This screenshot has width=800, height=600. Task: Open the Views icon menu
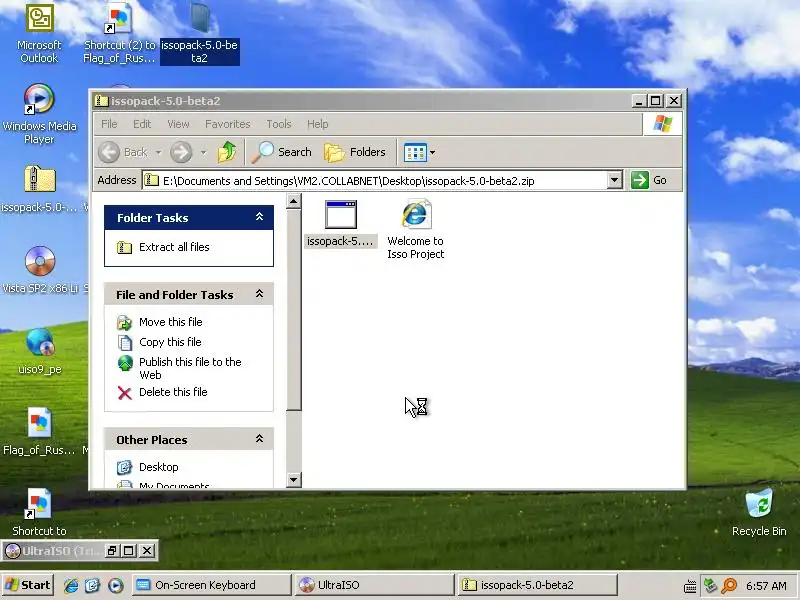419,152
